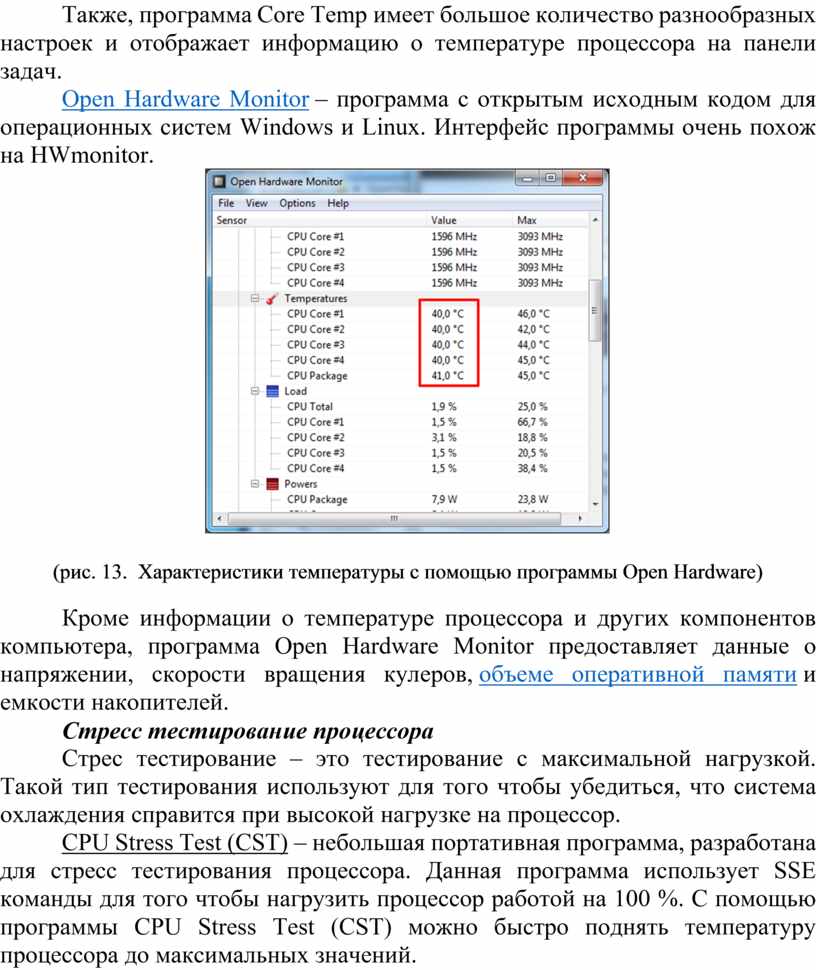Image resolution: width=816 pixels, height=970 pixels.
Task: Click the 42,0 °C max value
Action: [533, 329]
